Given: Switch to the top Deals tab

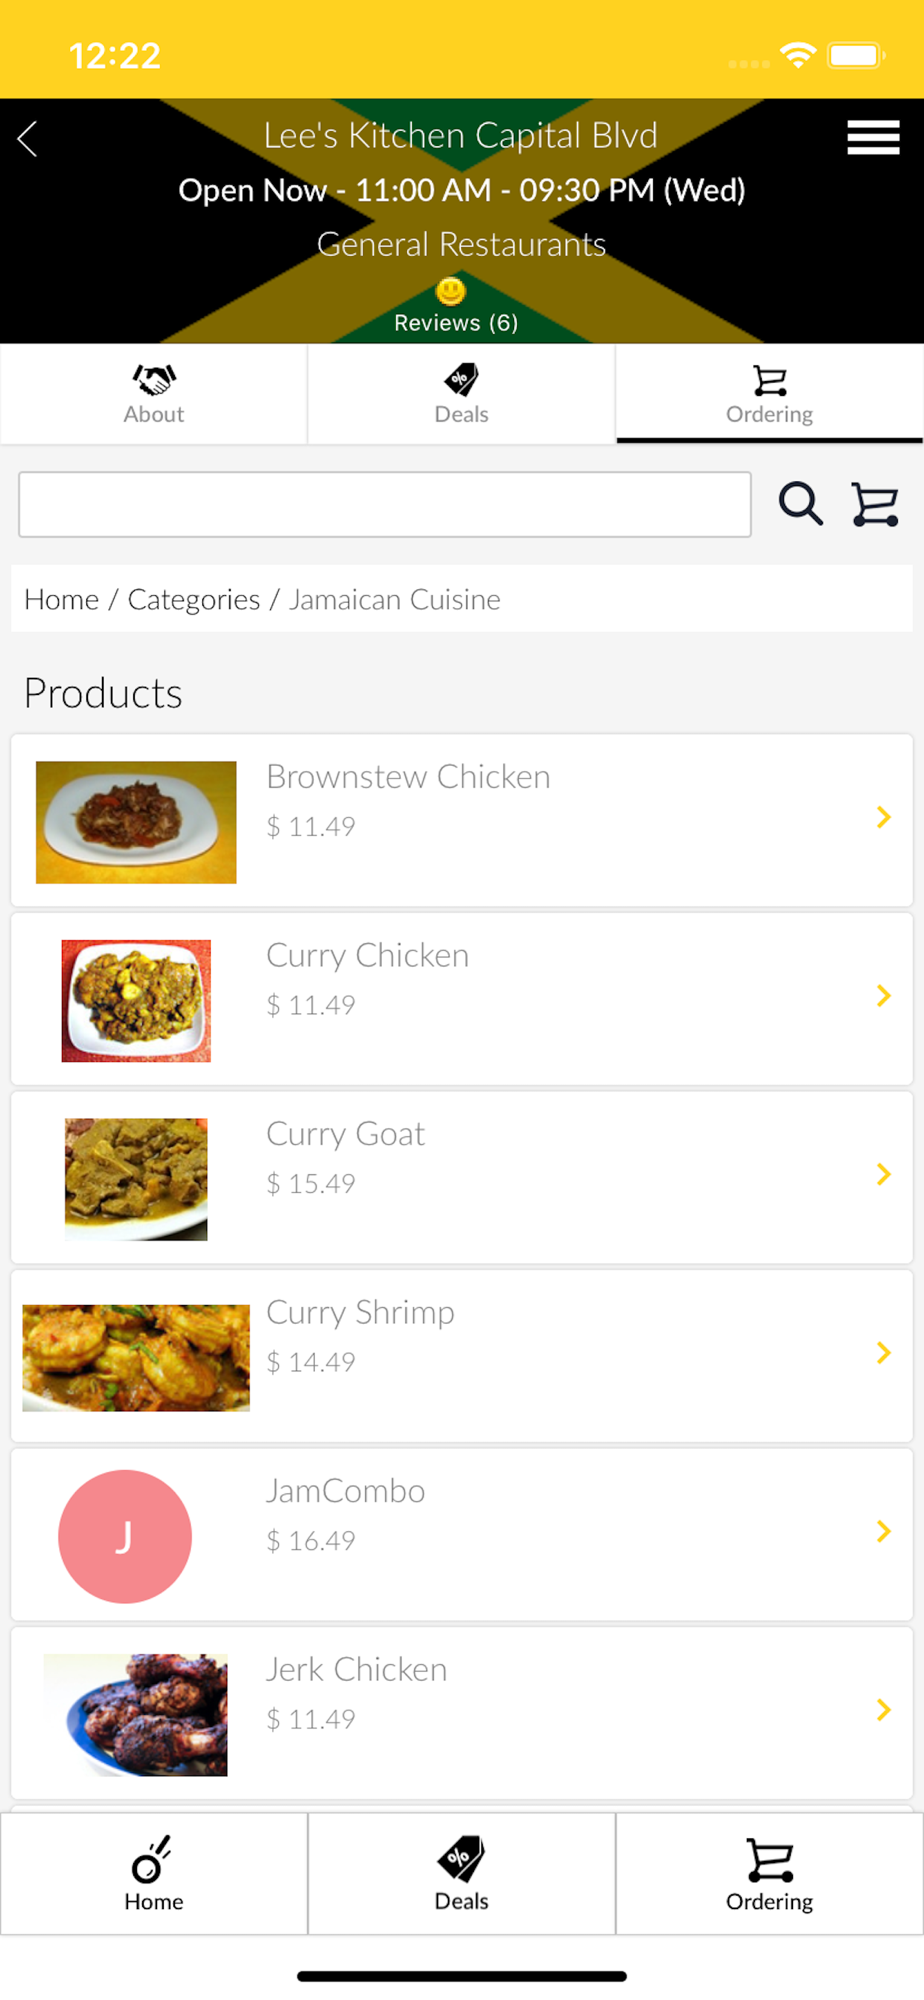Looking at the screenshot, I should pos(461,394).
